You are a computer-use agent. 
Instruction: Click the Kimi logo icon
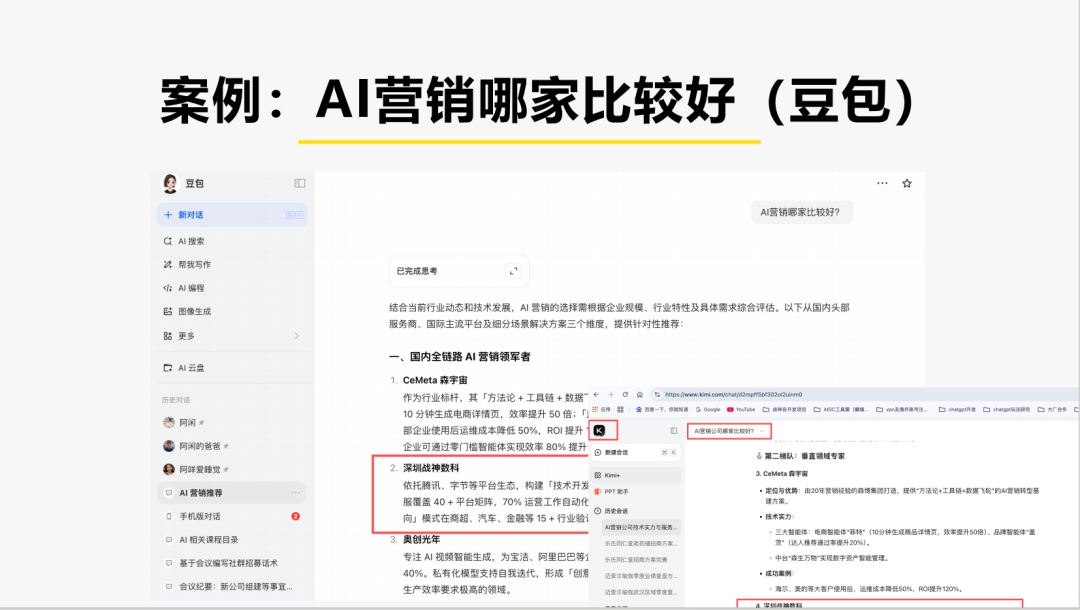pyautogui.click(x=600, y=430)
